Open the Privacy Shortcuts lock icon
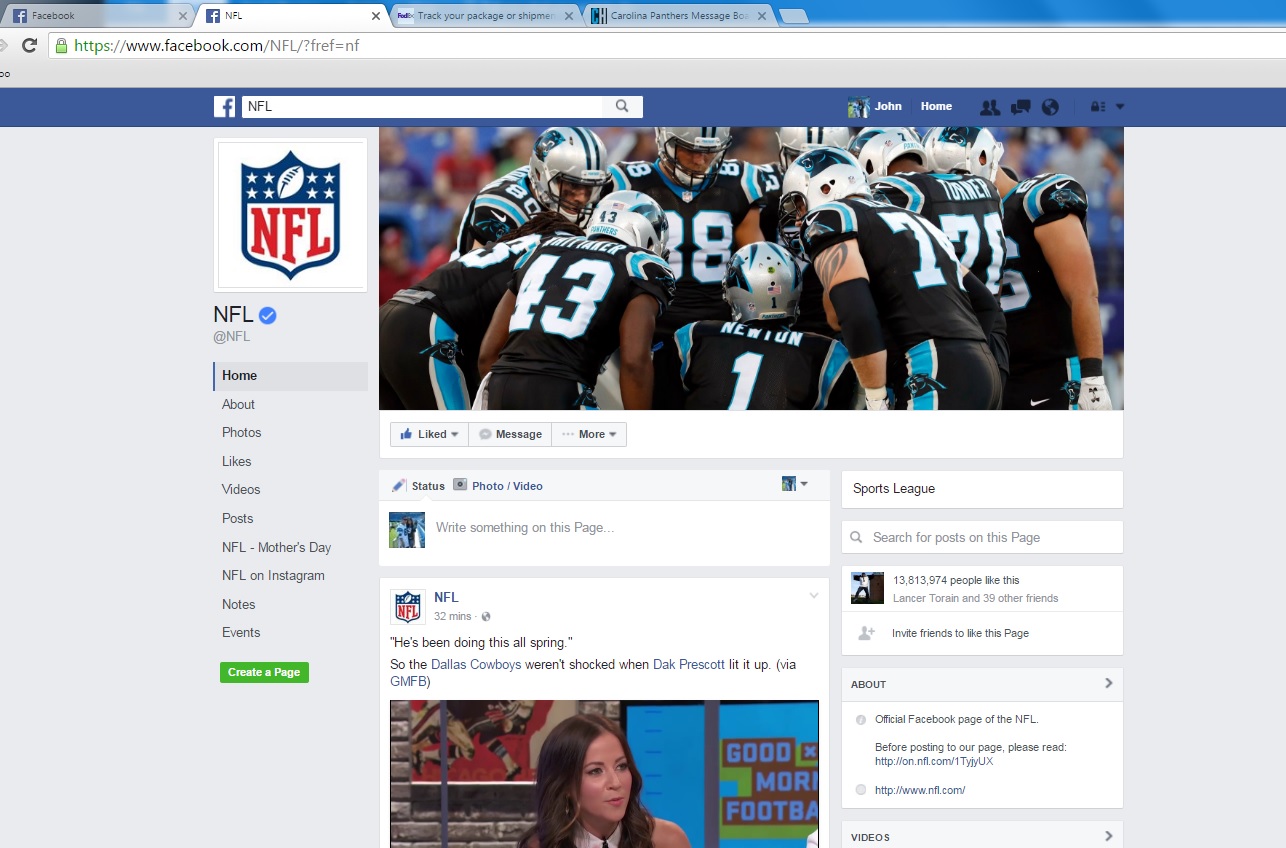Screen dimensions: 1286x848 point(1098,107)
